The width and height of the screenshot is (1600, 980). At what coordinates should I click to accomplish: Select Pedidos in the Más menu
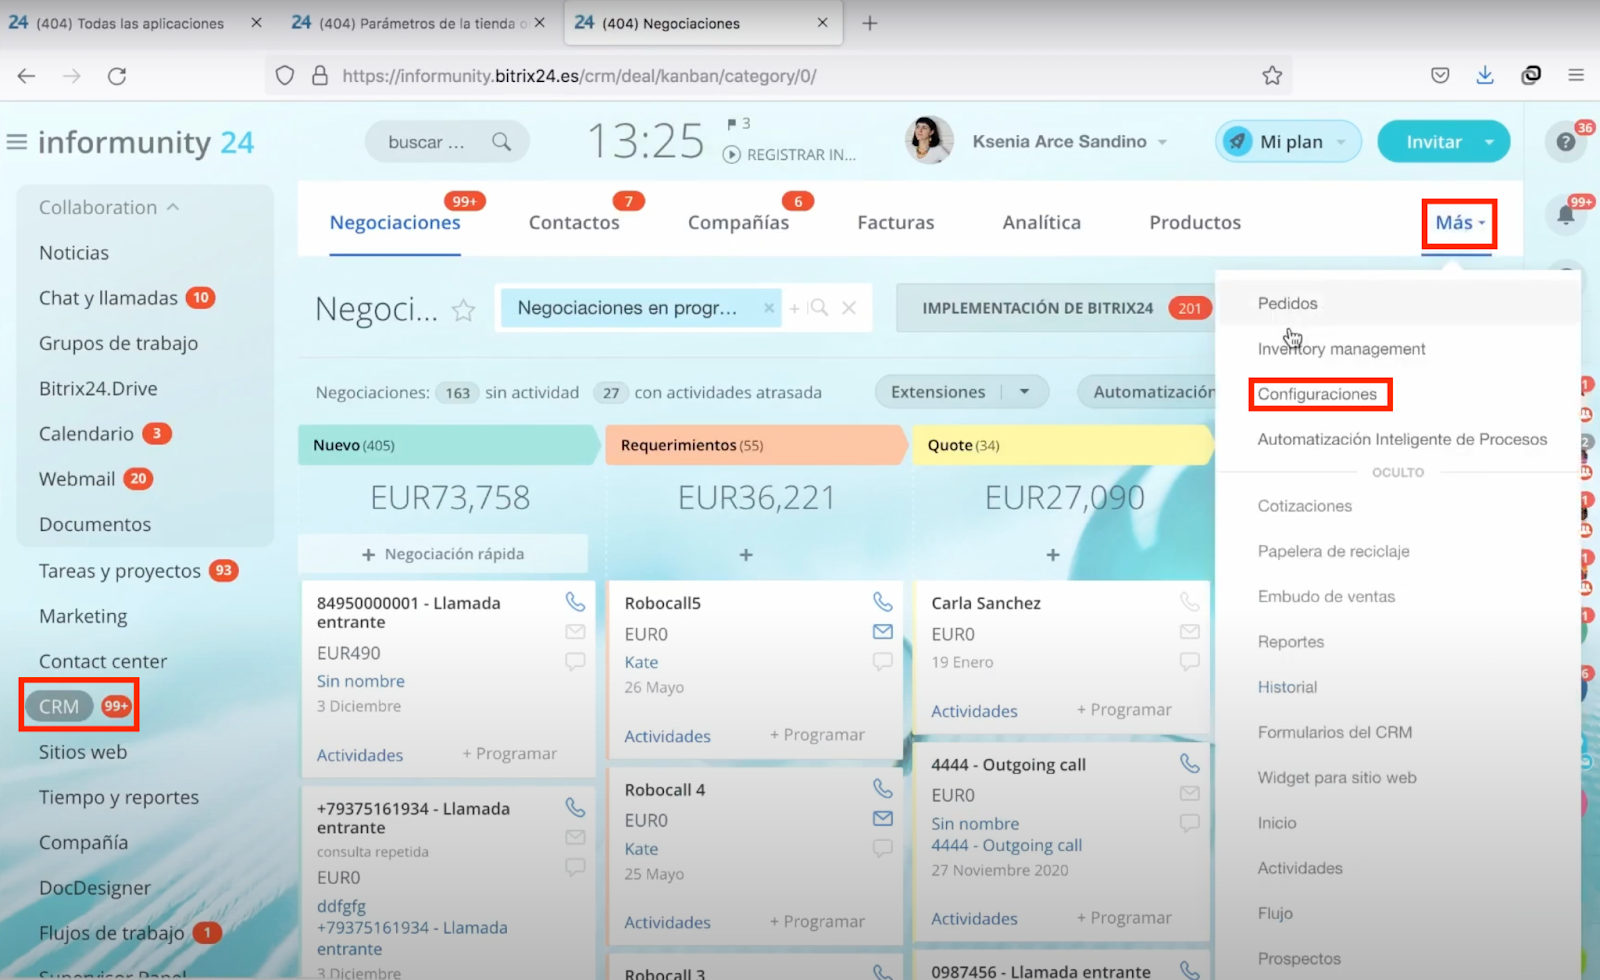coord(1287,303)
